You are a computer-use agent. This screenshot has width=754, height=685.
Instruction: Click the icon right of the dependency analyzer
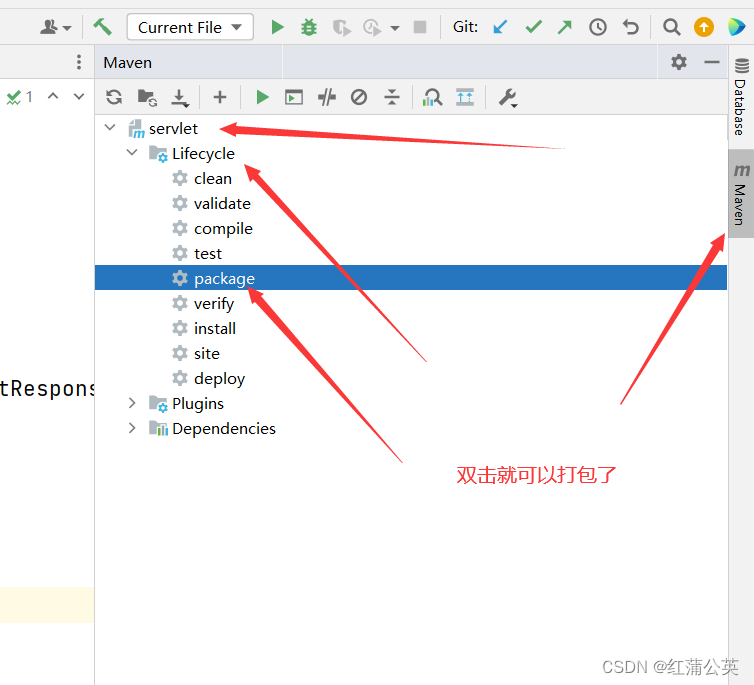pos(465,97)
